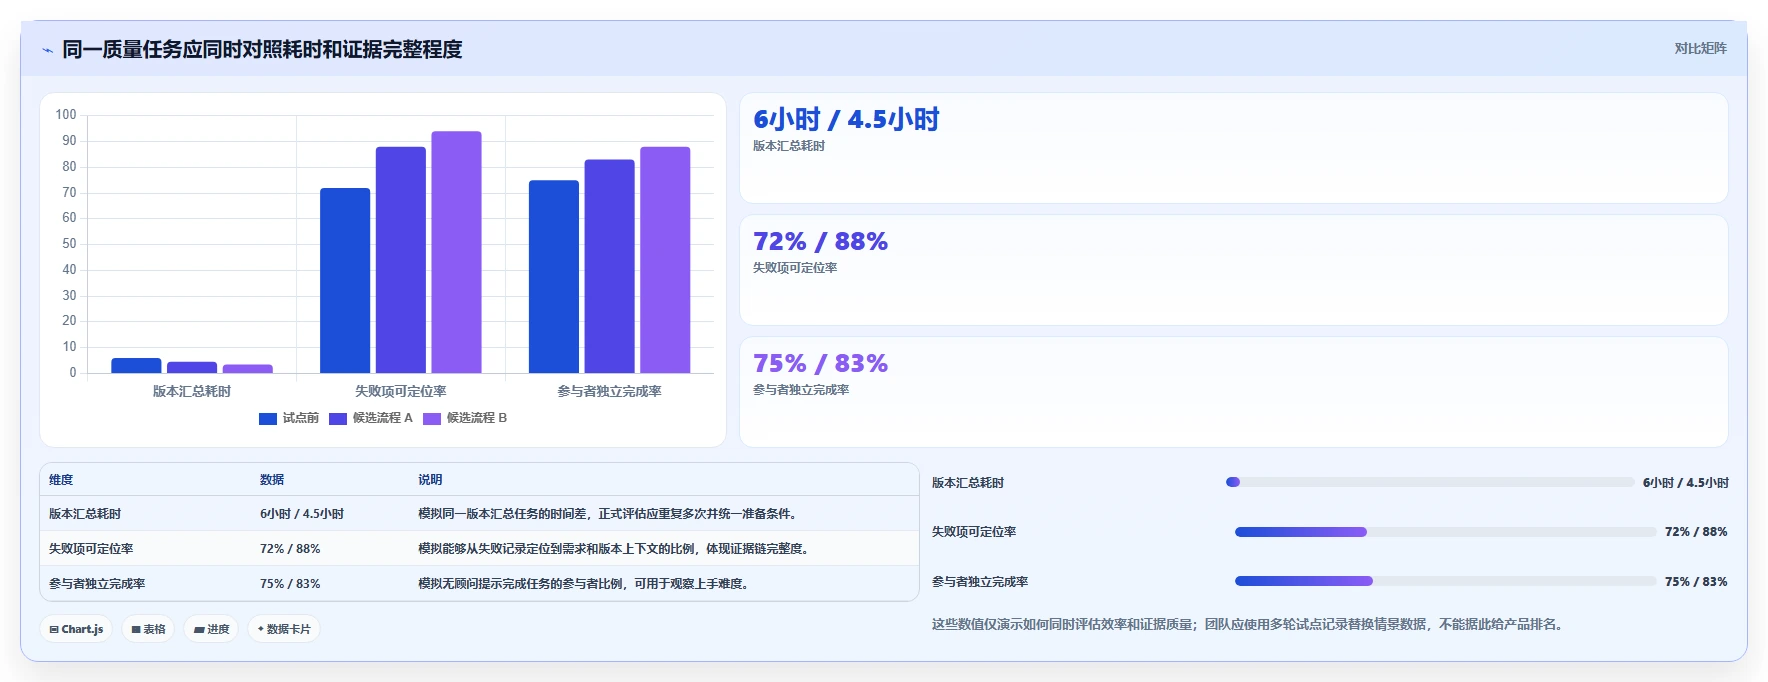Click the 失败项可定位率 progress bar
This screenshot has width=1768, height=682.
point(1445,532)
